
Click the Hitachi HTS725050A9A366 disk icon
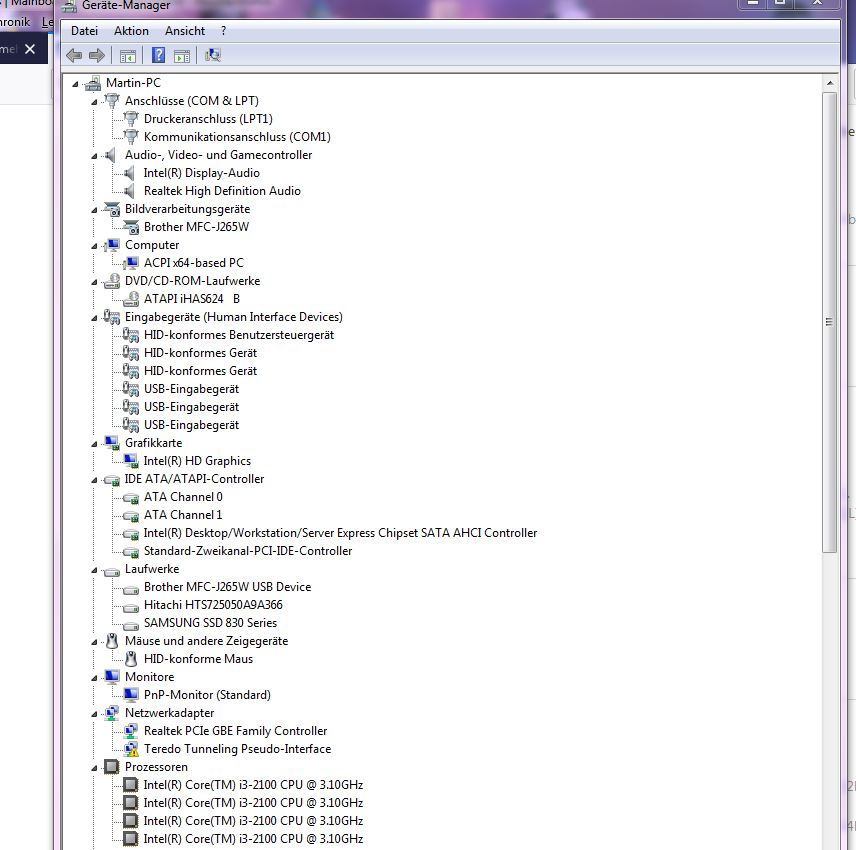pyautogui.click(x=131, y=606)
